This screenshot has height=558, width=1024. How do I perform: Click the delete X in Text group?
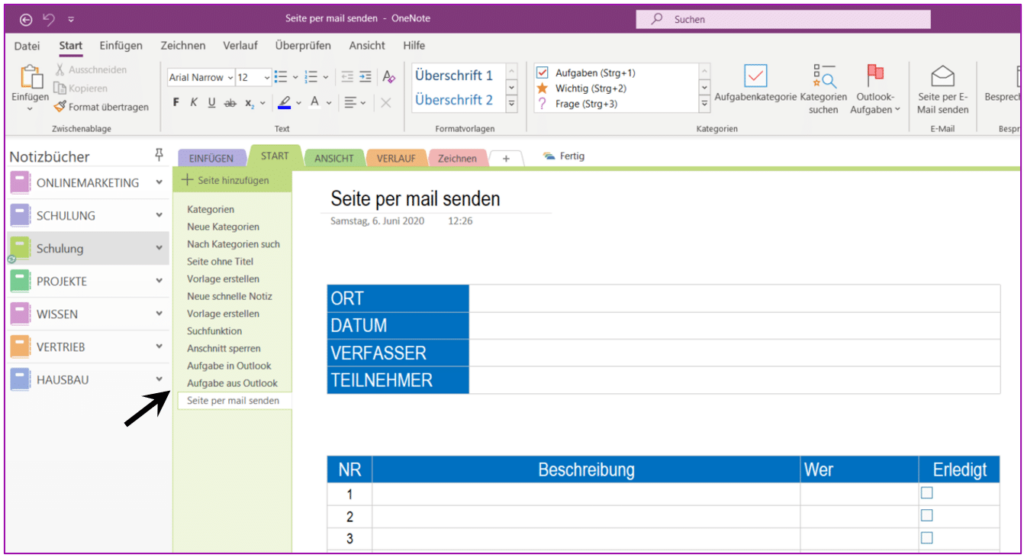point(386,103)
